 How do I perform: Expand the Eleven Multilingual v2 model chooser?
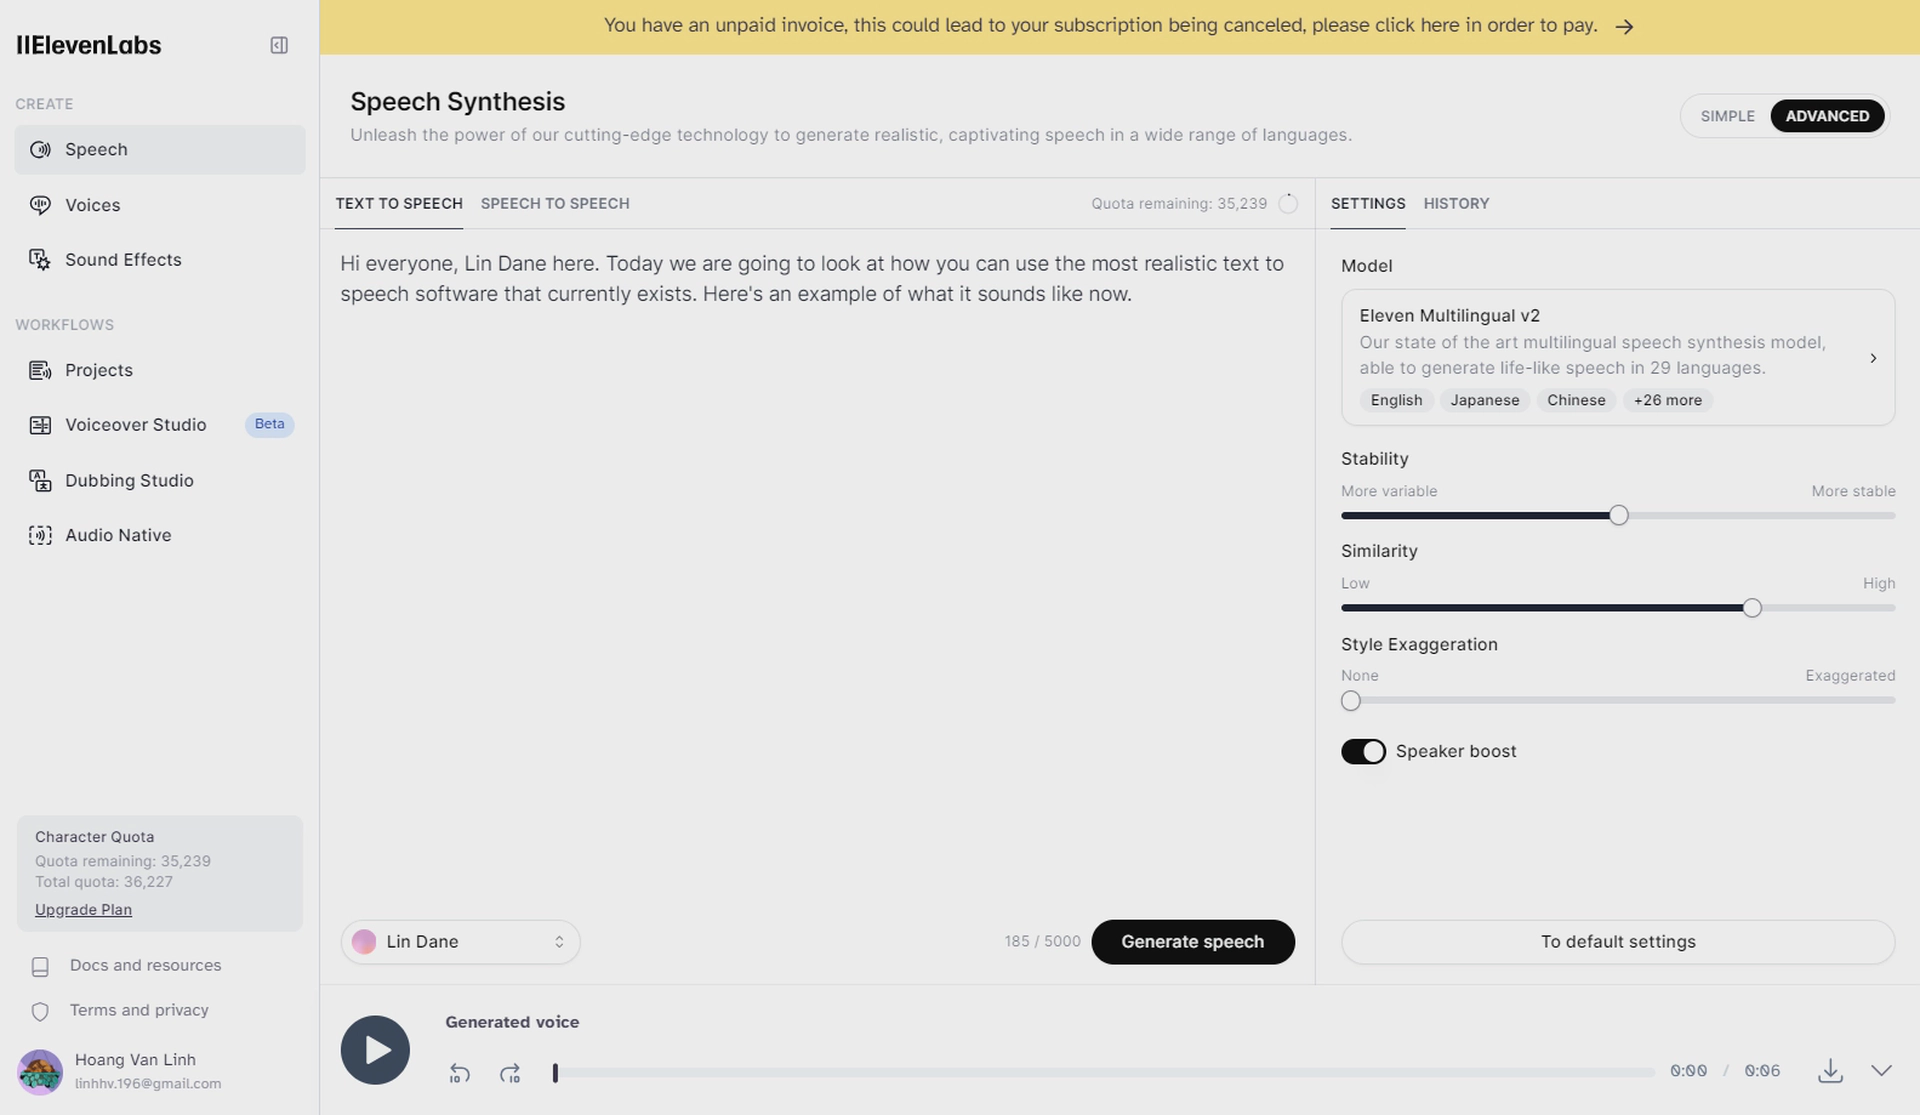(x=1617, y=357)
